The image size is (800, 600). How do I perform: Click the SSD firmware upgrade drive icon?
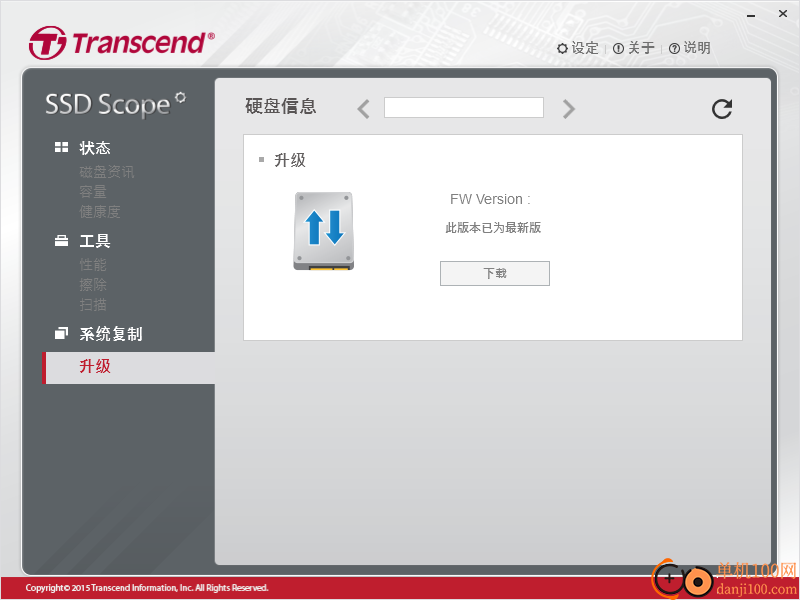[x=323, y=231]
